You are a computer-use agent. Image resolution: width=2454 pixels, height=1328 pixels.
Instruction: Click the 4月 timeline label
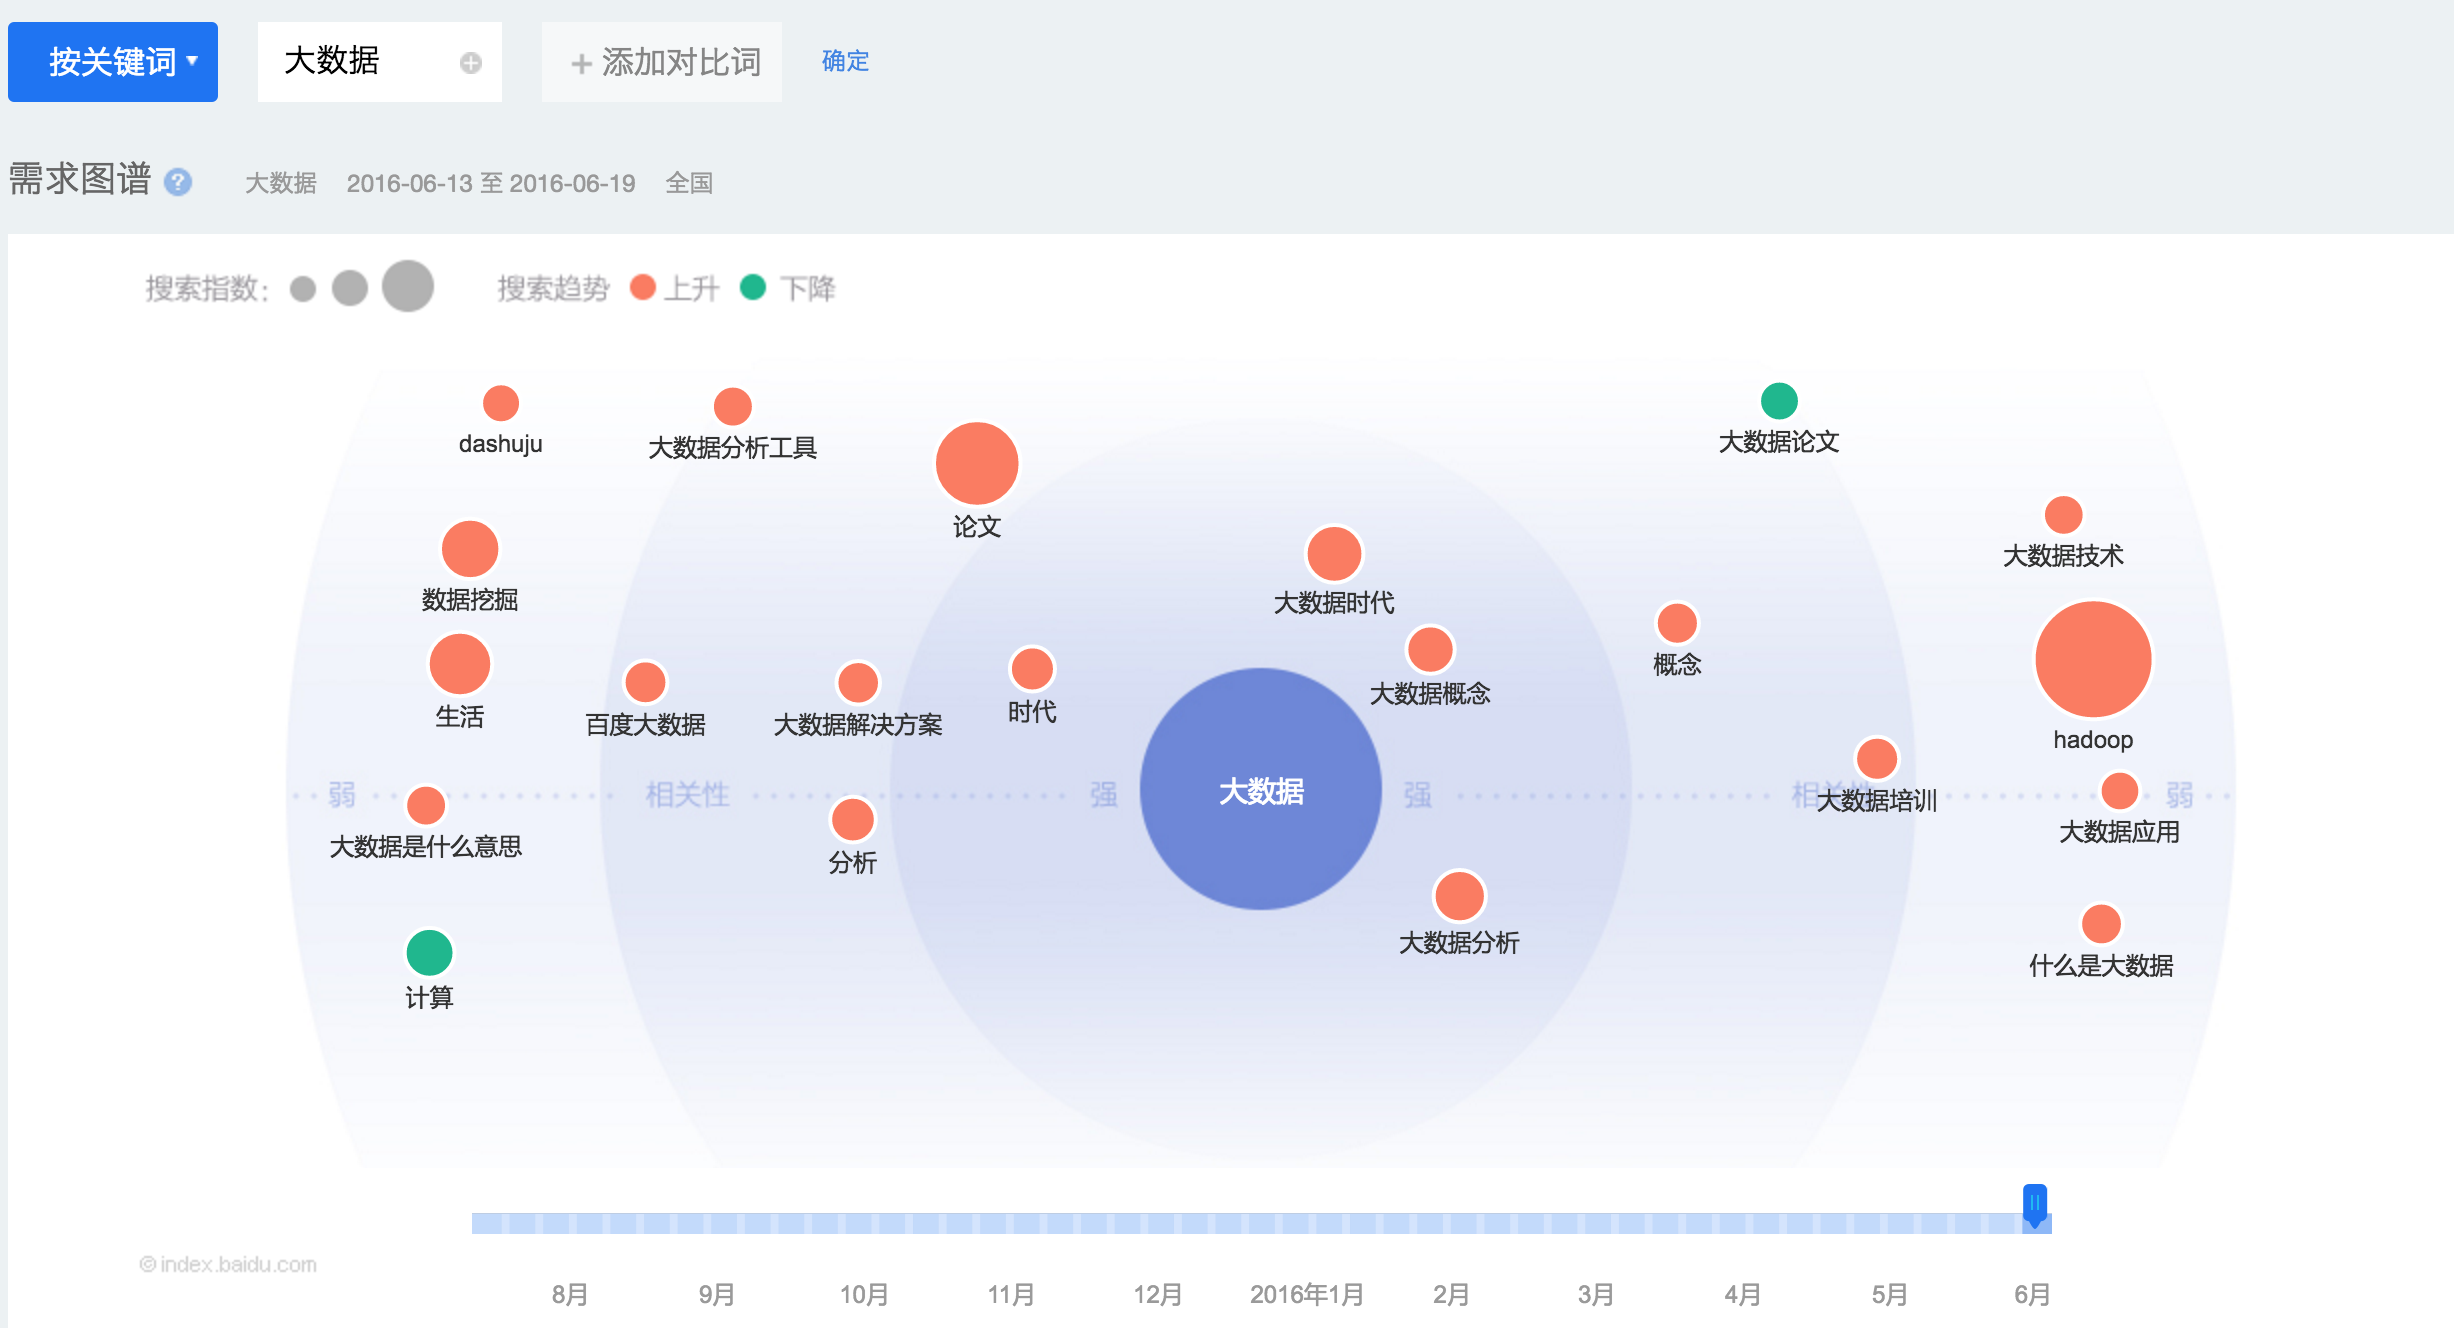1743,1294
